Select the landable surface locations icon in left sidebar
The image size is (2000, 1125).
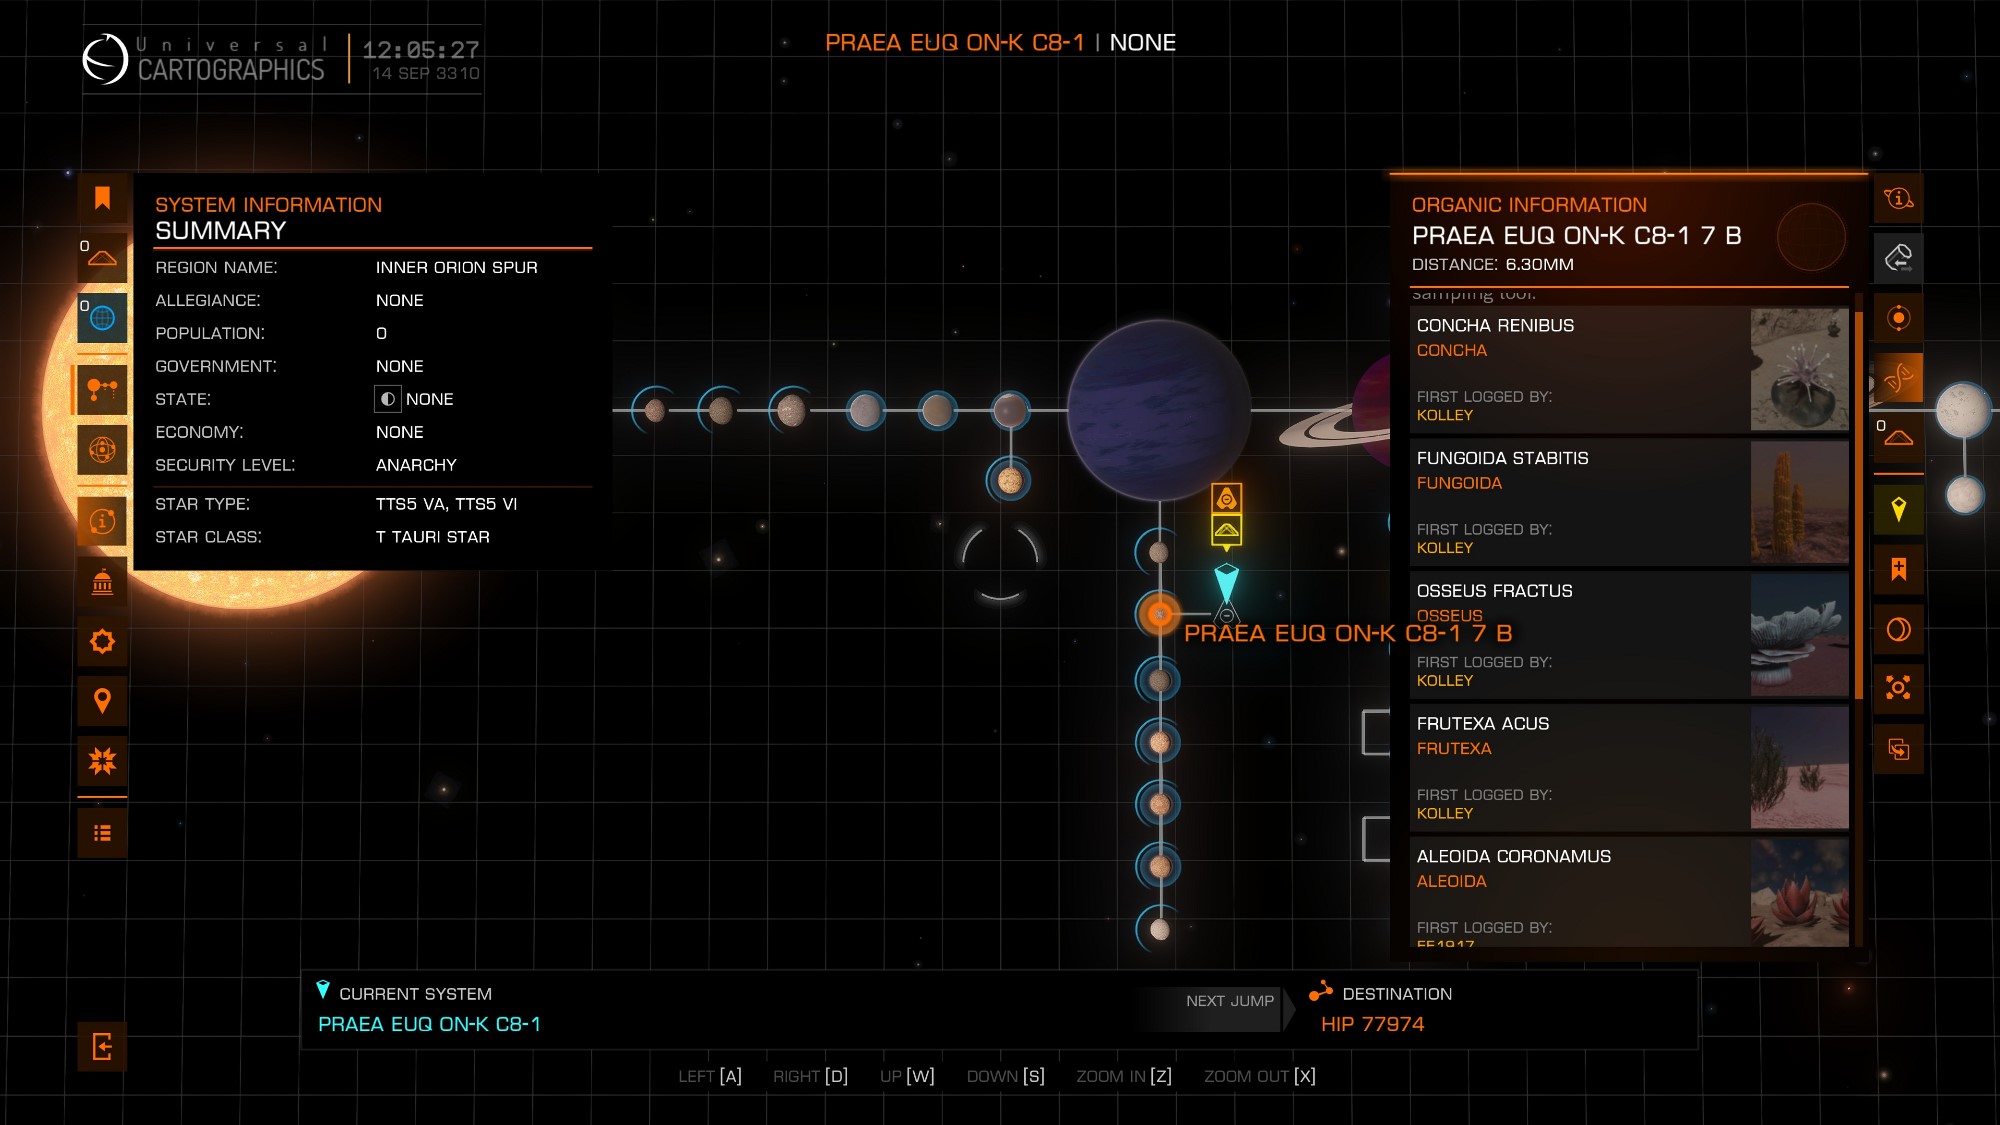102,258
